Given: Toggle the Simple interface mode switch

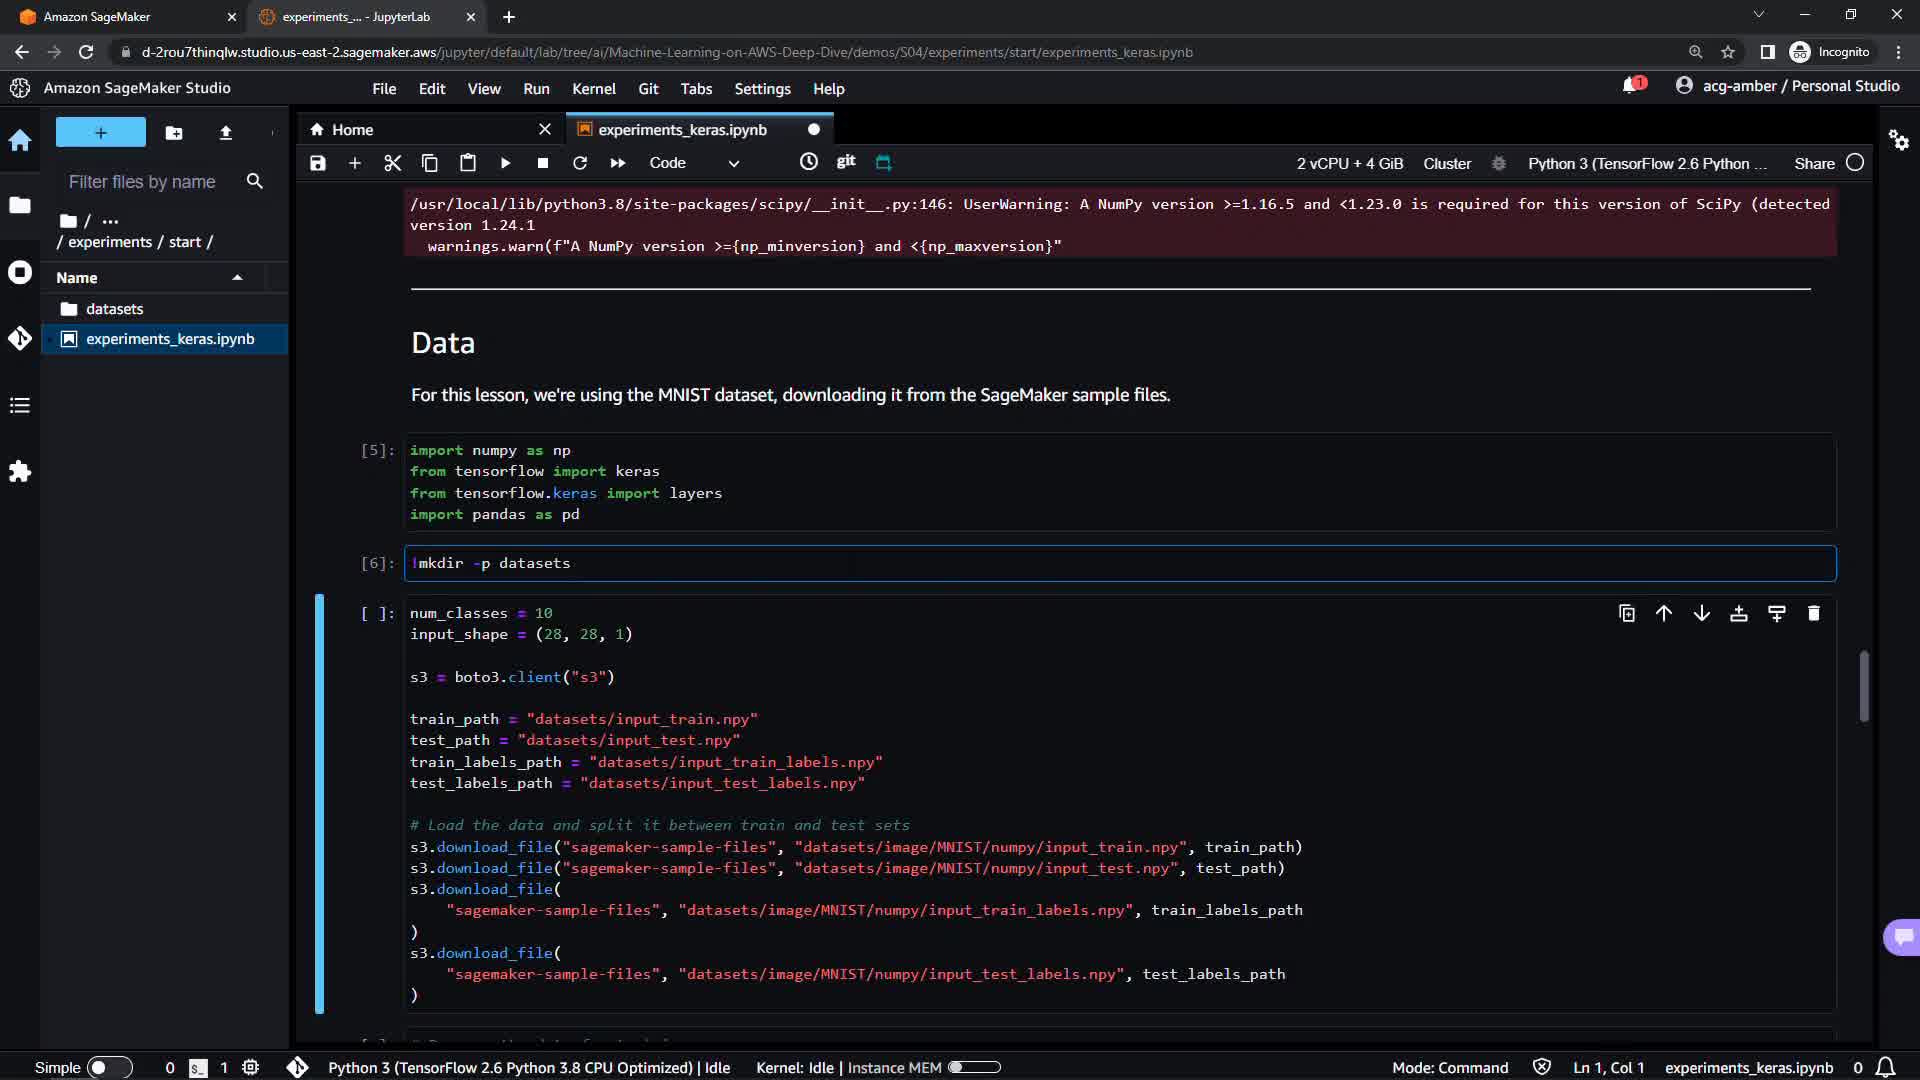Looking at the screenshot, I should (x=108, y=1067).
